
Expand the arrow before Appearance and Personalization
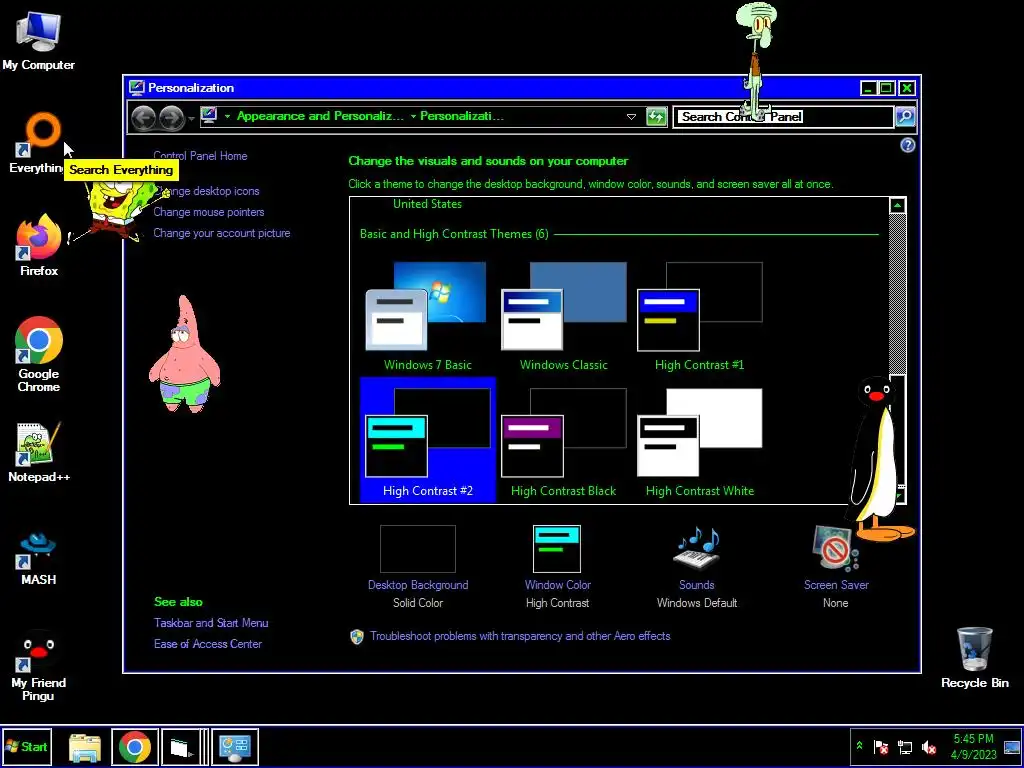[x=227, y=116]
